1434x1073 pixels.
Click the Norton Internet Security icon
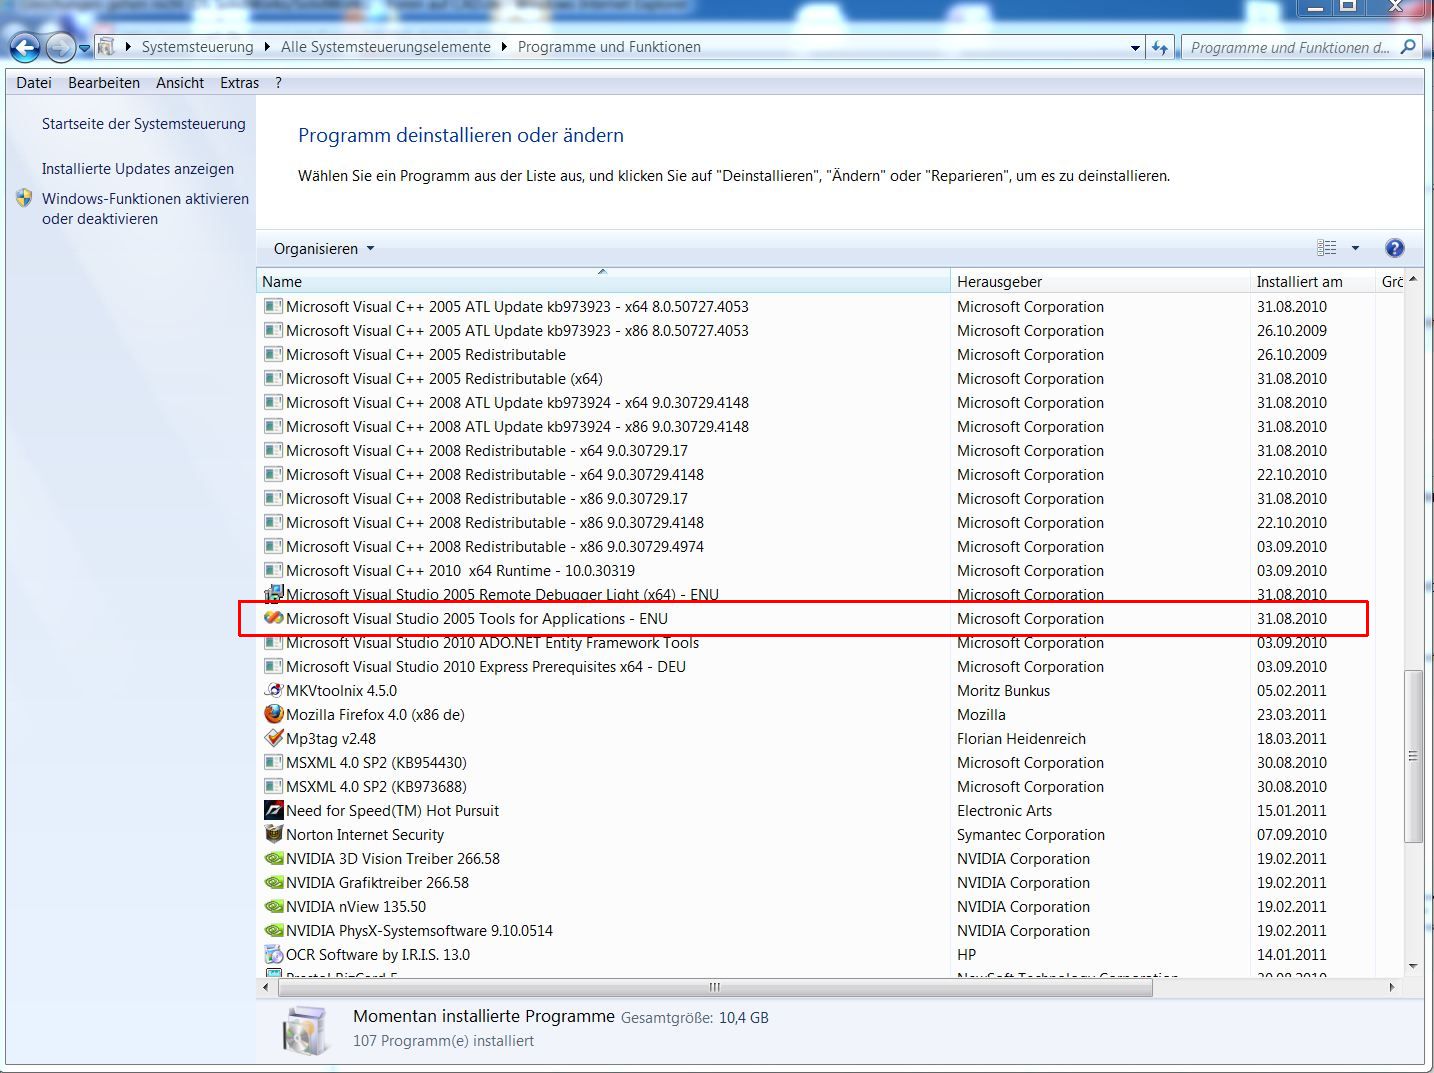[x=274, y=833]
